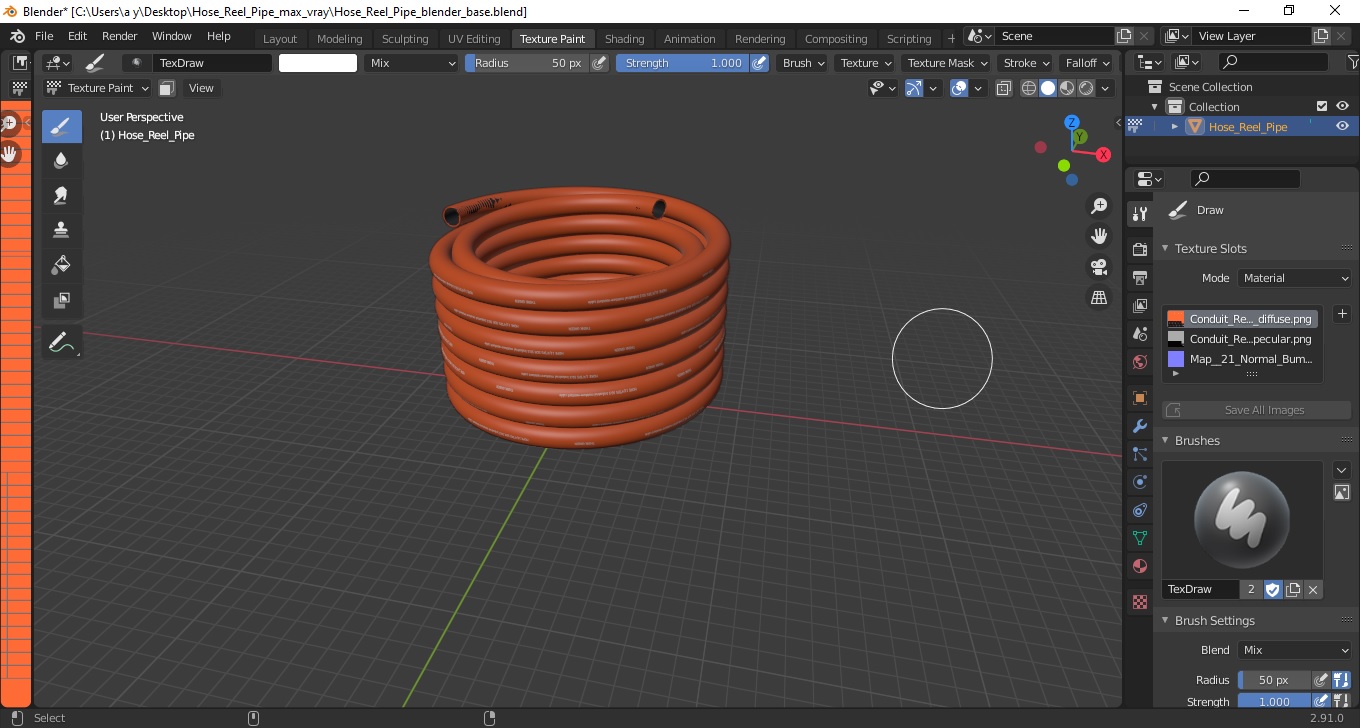Select the Soften tool

click(62, 161)
